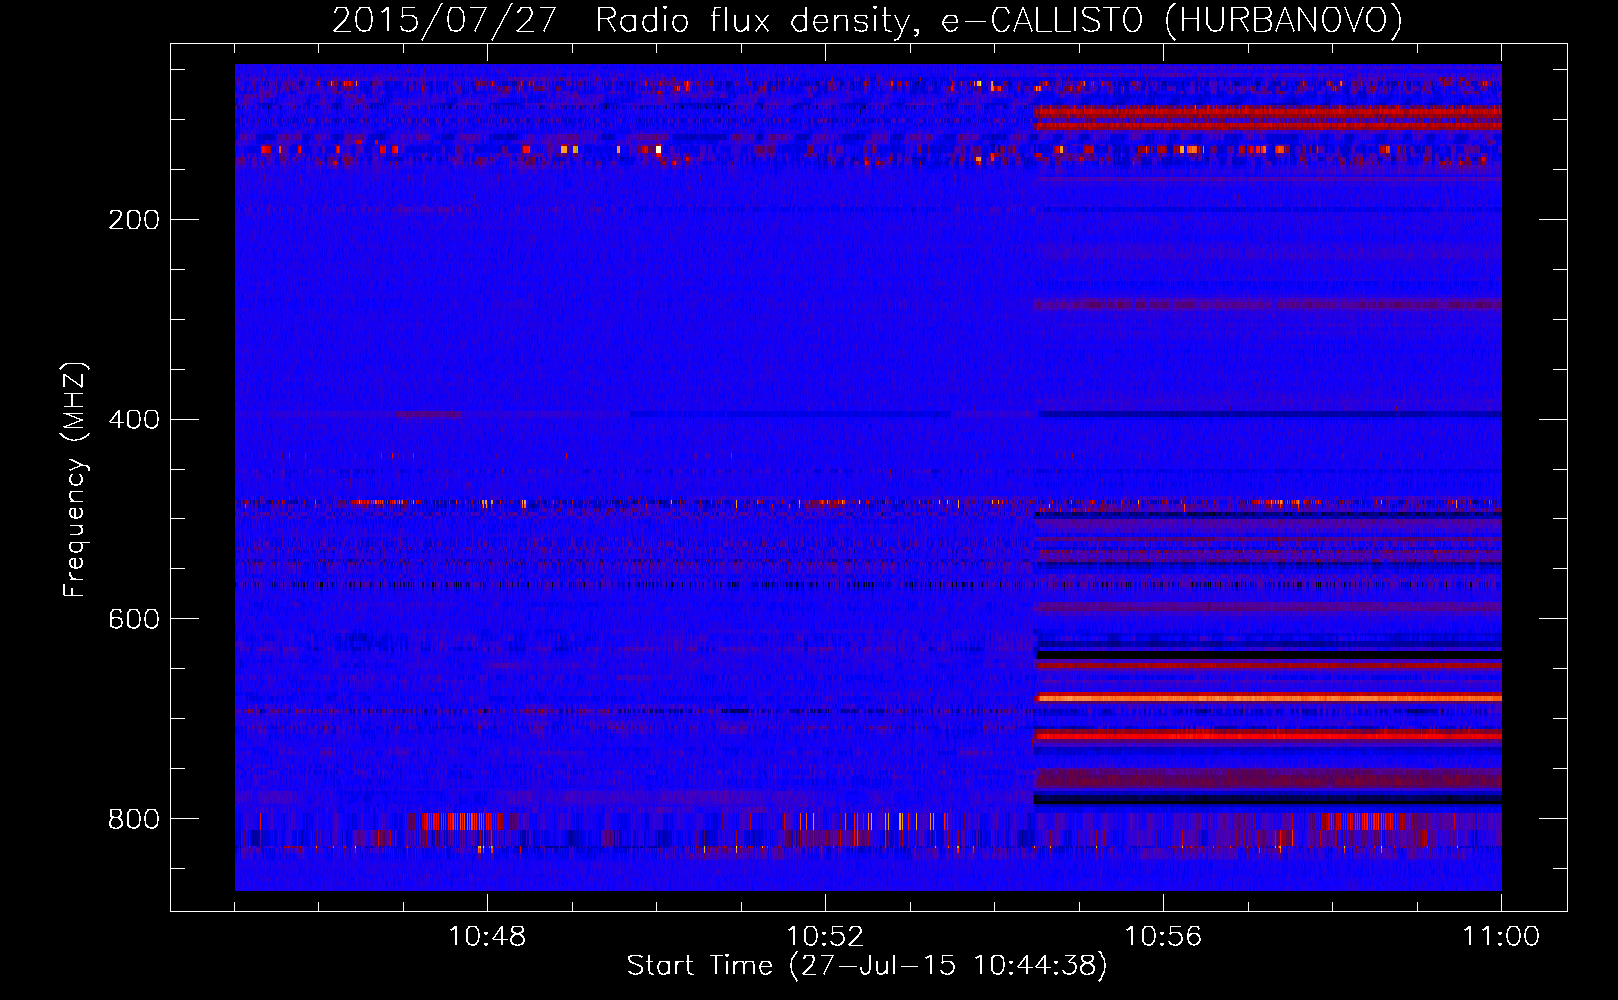Click the 10:56 time tick label
Viewport: 1618px width, 1000px height.
(x=1163, y=937)
